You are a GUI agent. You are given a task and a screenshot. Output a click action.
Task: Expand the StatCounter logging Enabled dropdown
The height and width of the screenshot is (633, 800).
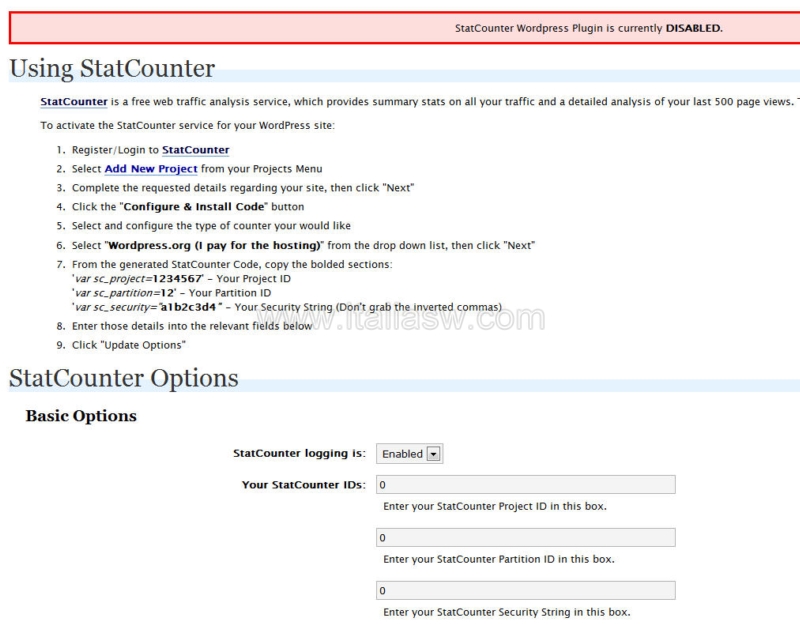coord(409,453)
